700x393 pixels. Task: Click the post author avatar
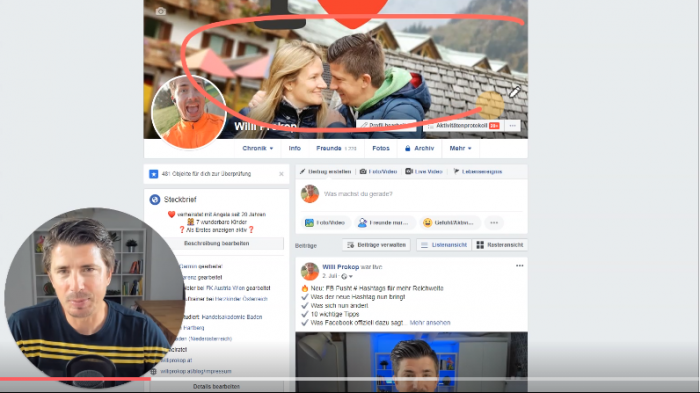coord(310,271)
